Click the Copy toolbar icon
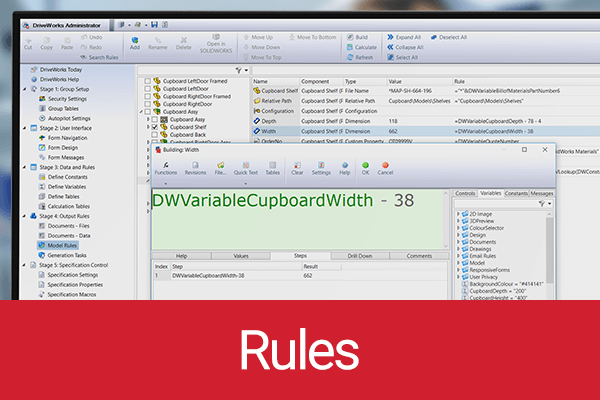600x400 pixels. tap(46, 43)
